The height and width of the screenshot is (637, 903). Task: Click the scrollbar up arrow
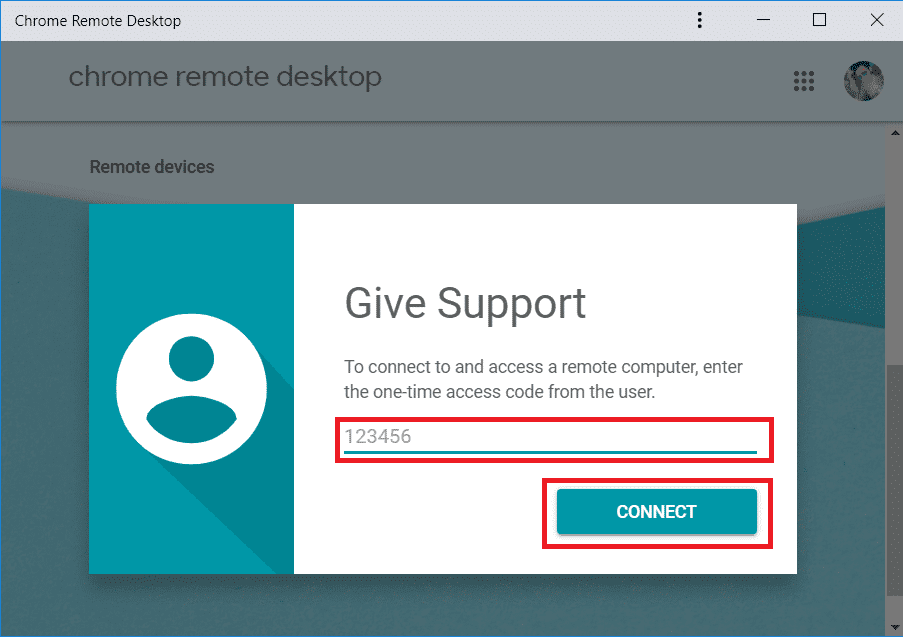894,132
